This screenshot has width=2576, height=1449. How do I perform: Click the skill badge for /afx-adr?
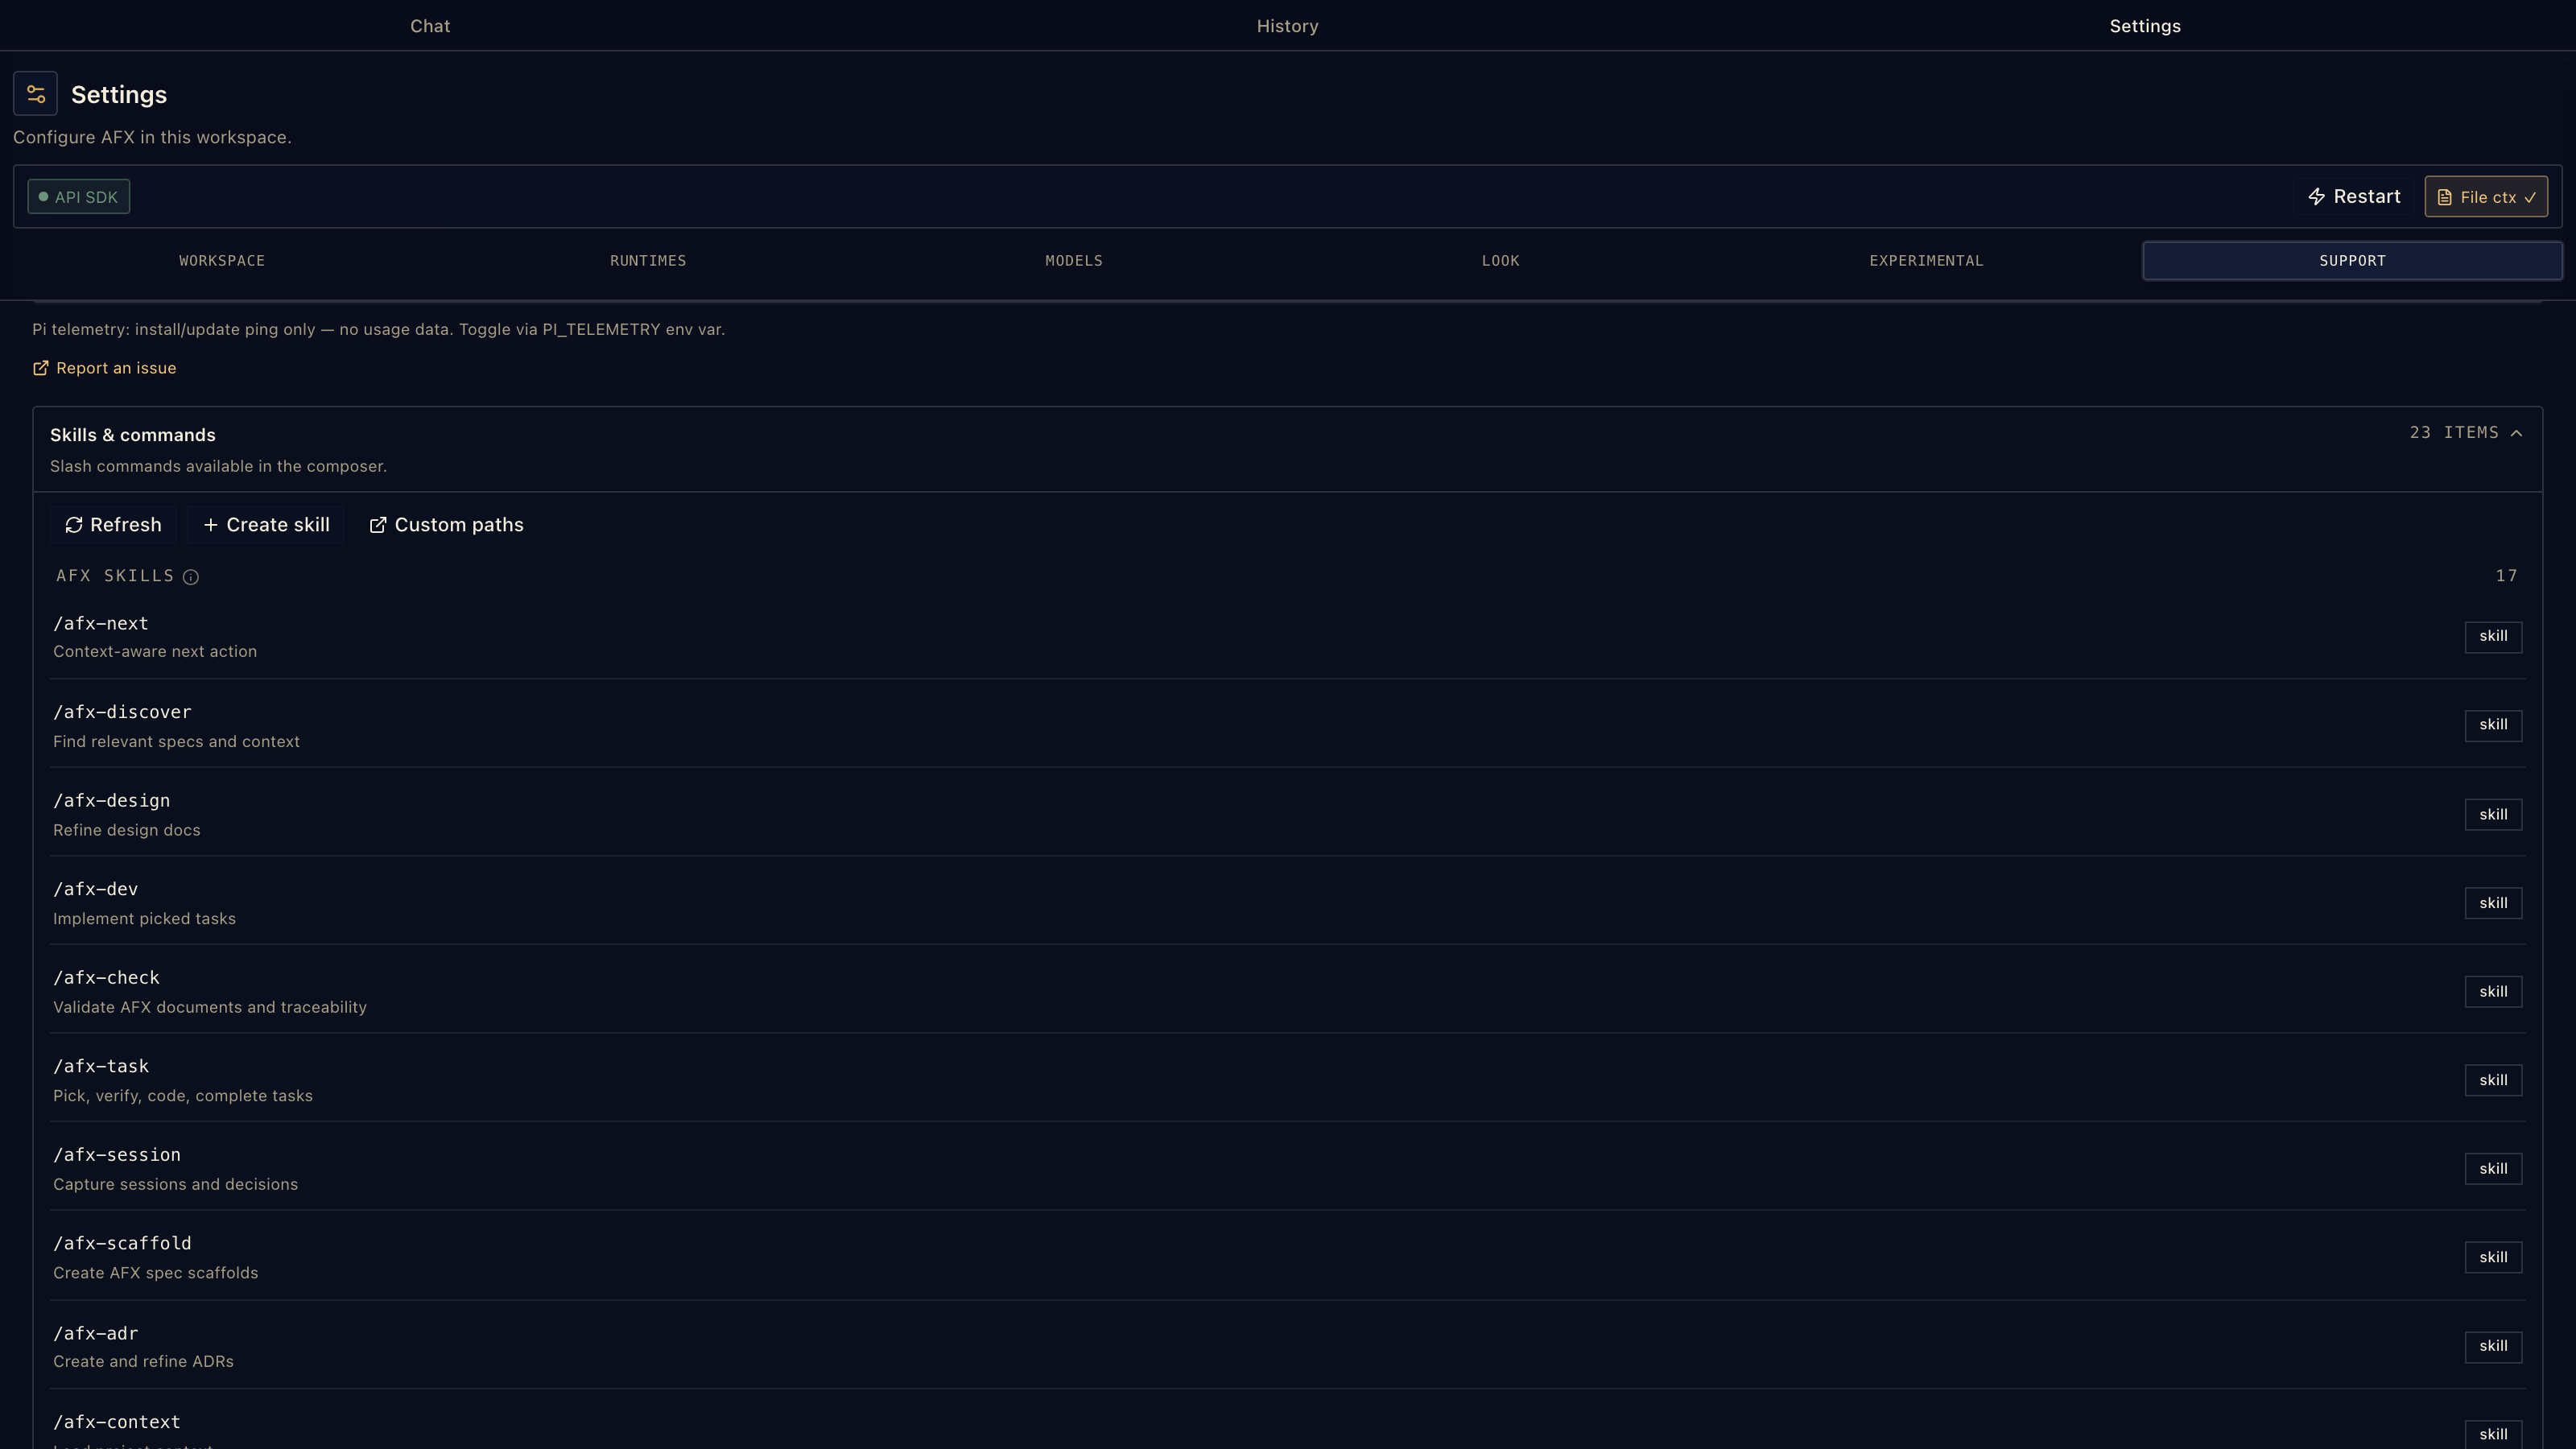coord(2493,1347)
